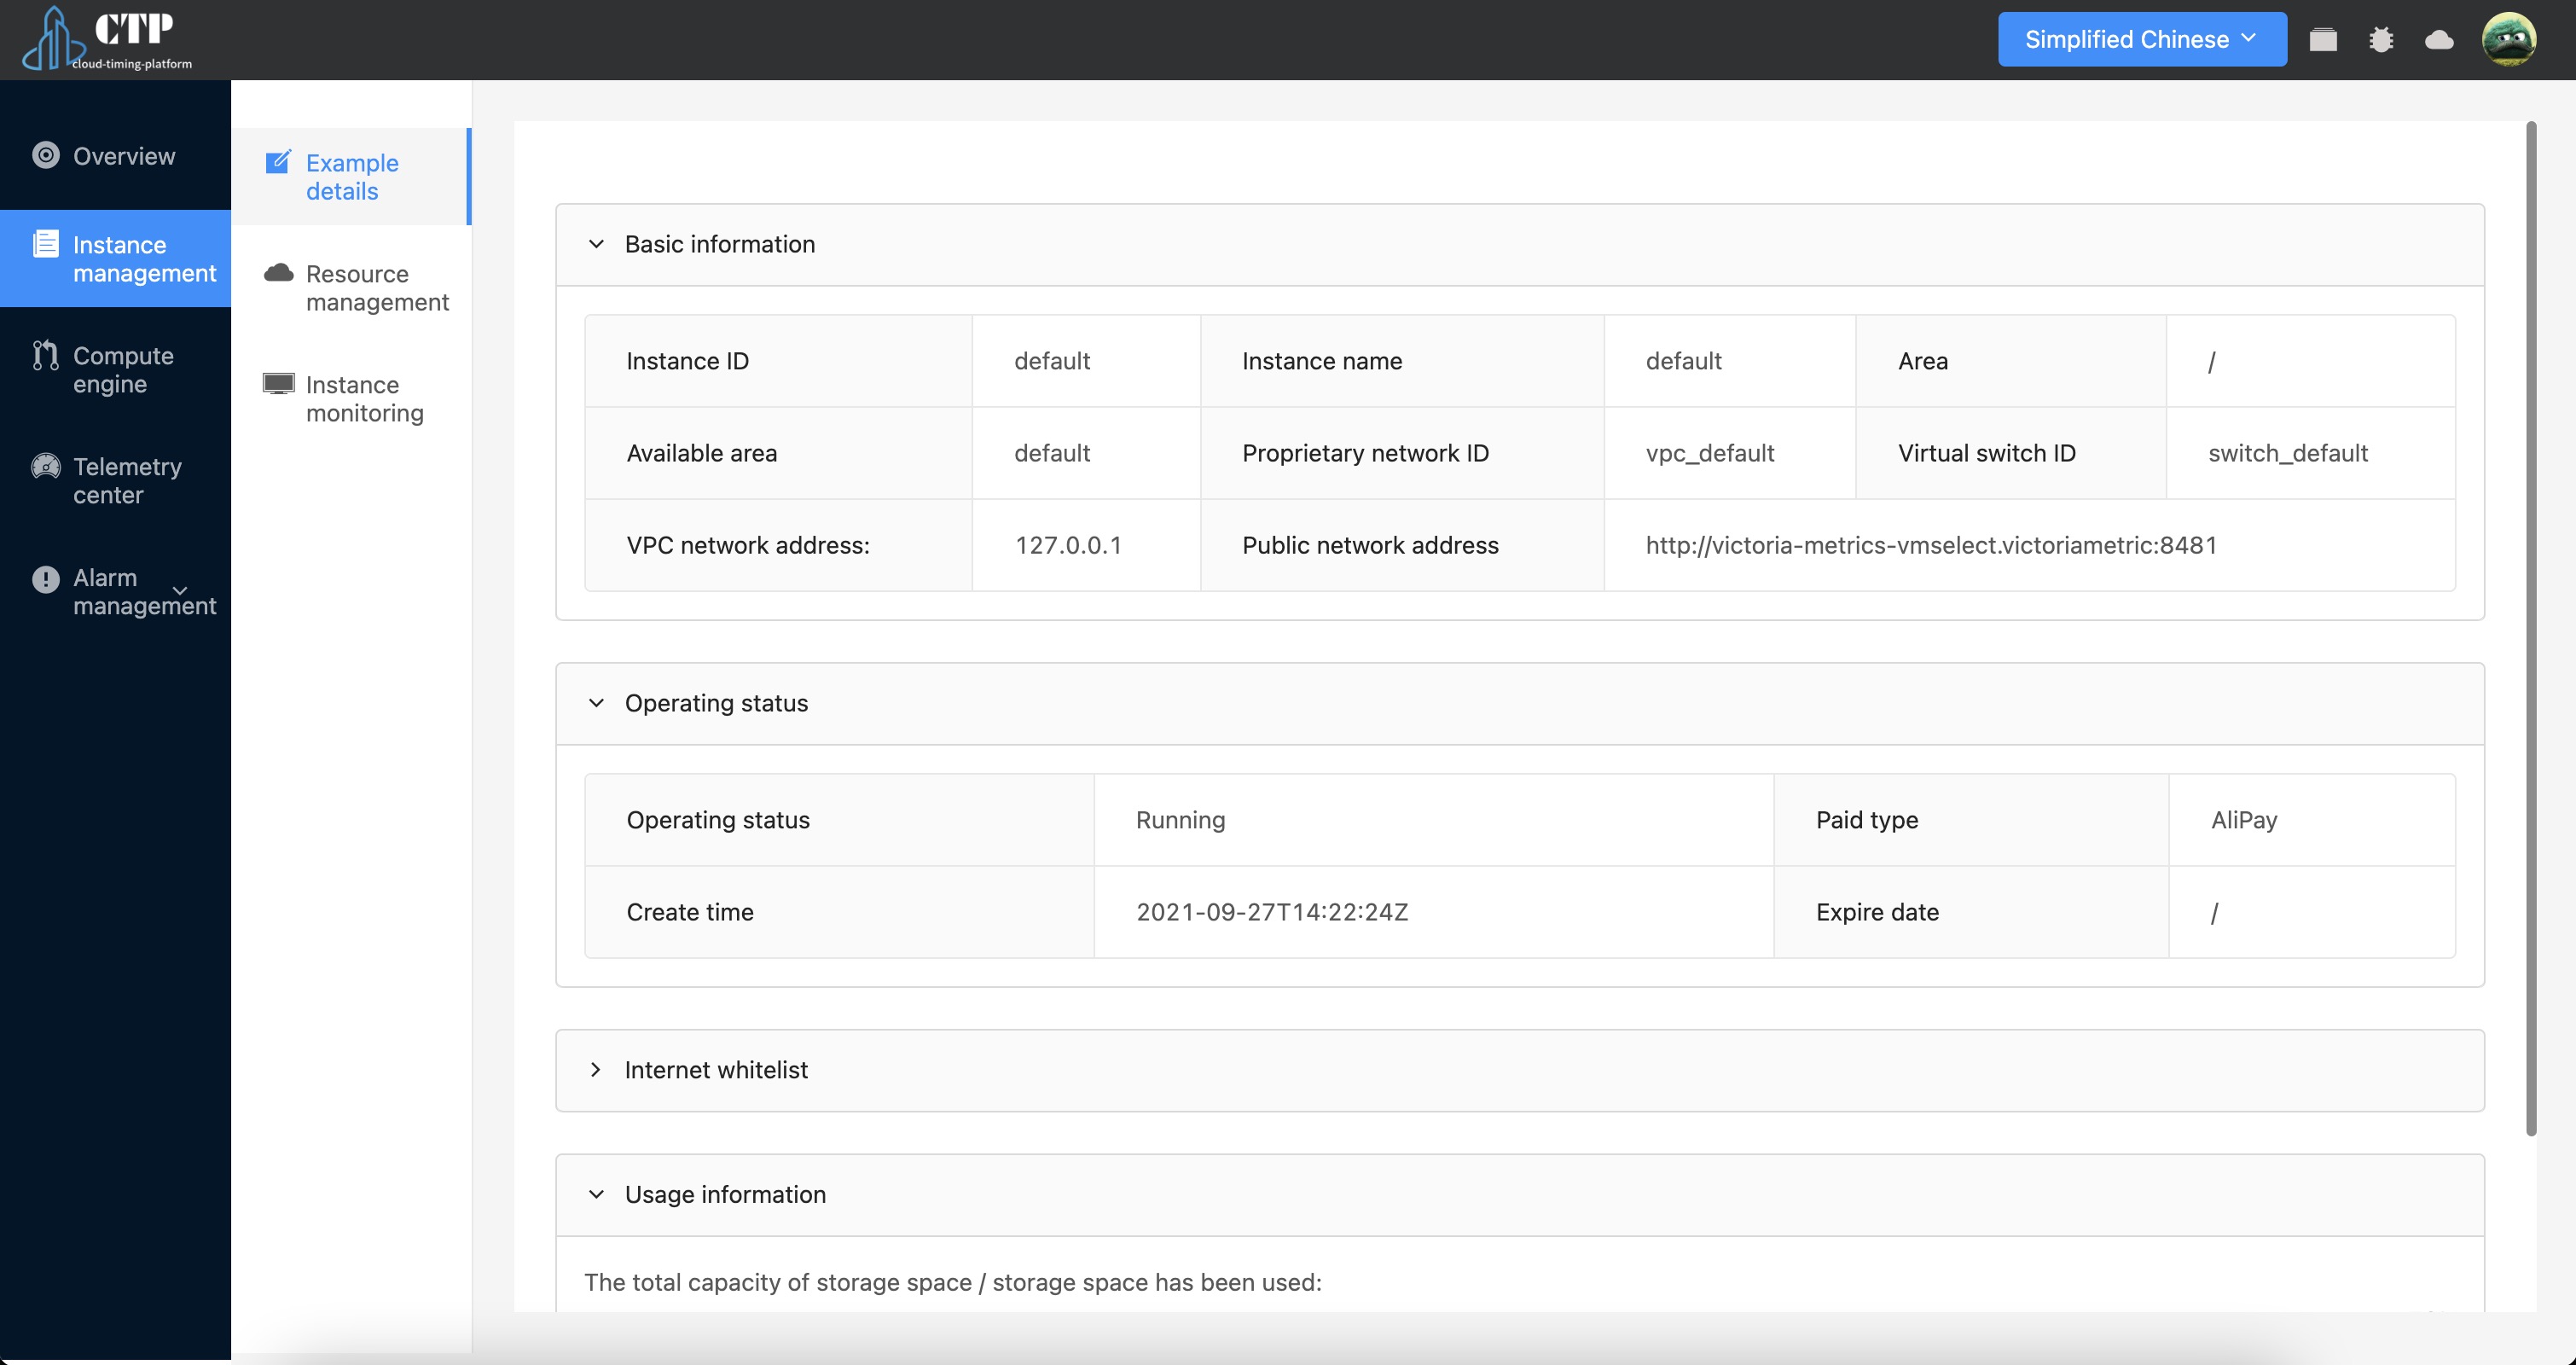
Task: Click the Proprietary network ID label
Action: (1365, 453)
